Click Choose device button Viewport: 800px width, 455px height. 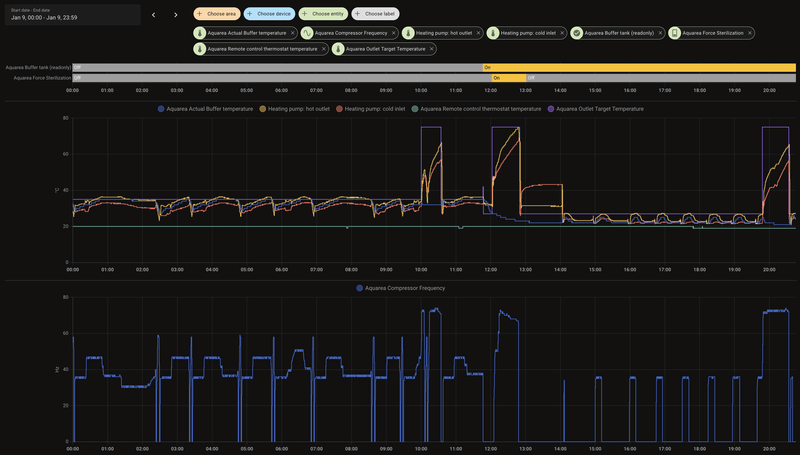[x=269, y=14]
